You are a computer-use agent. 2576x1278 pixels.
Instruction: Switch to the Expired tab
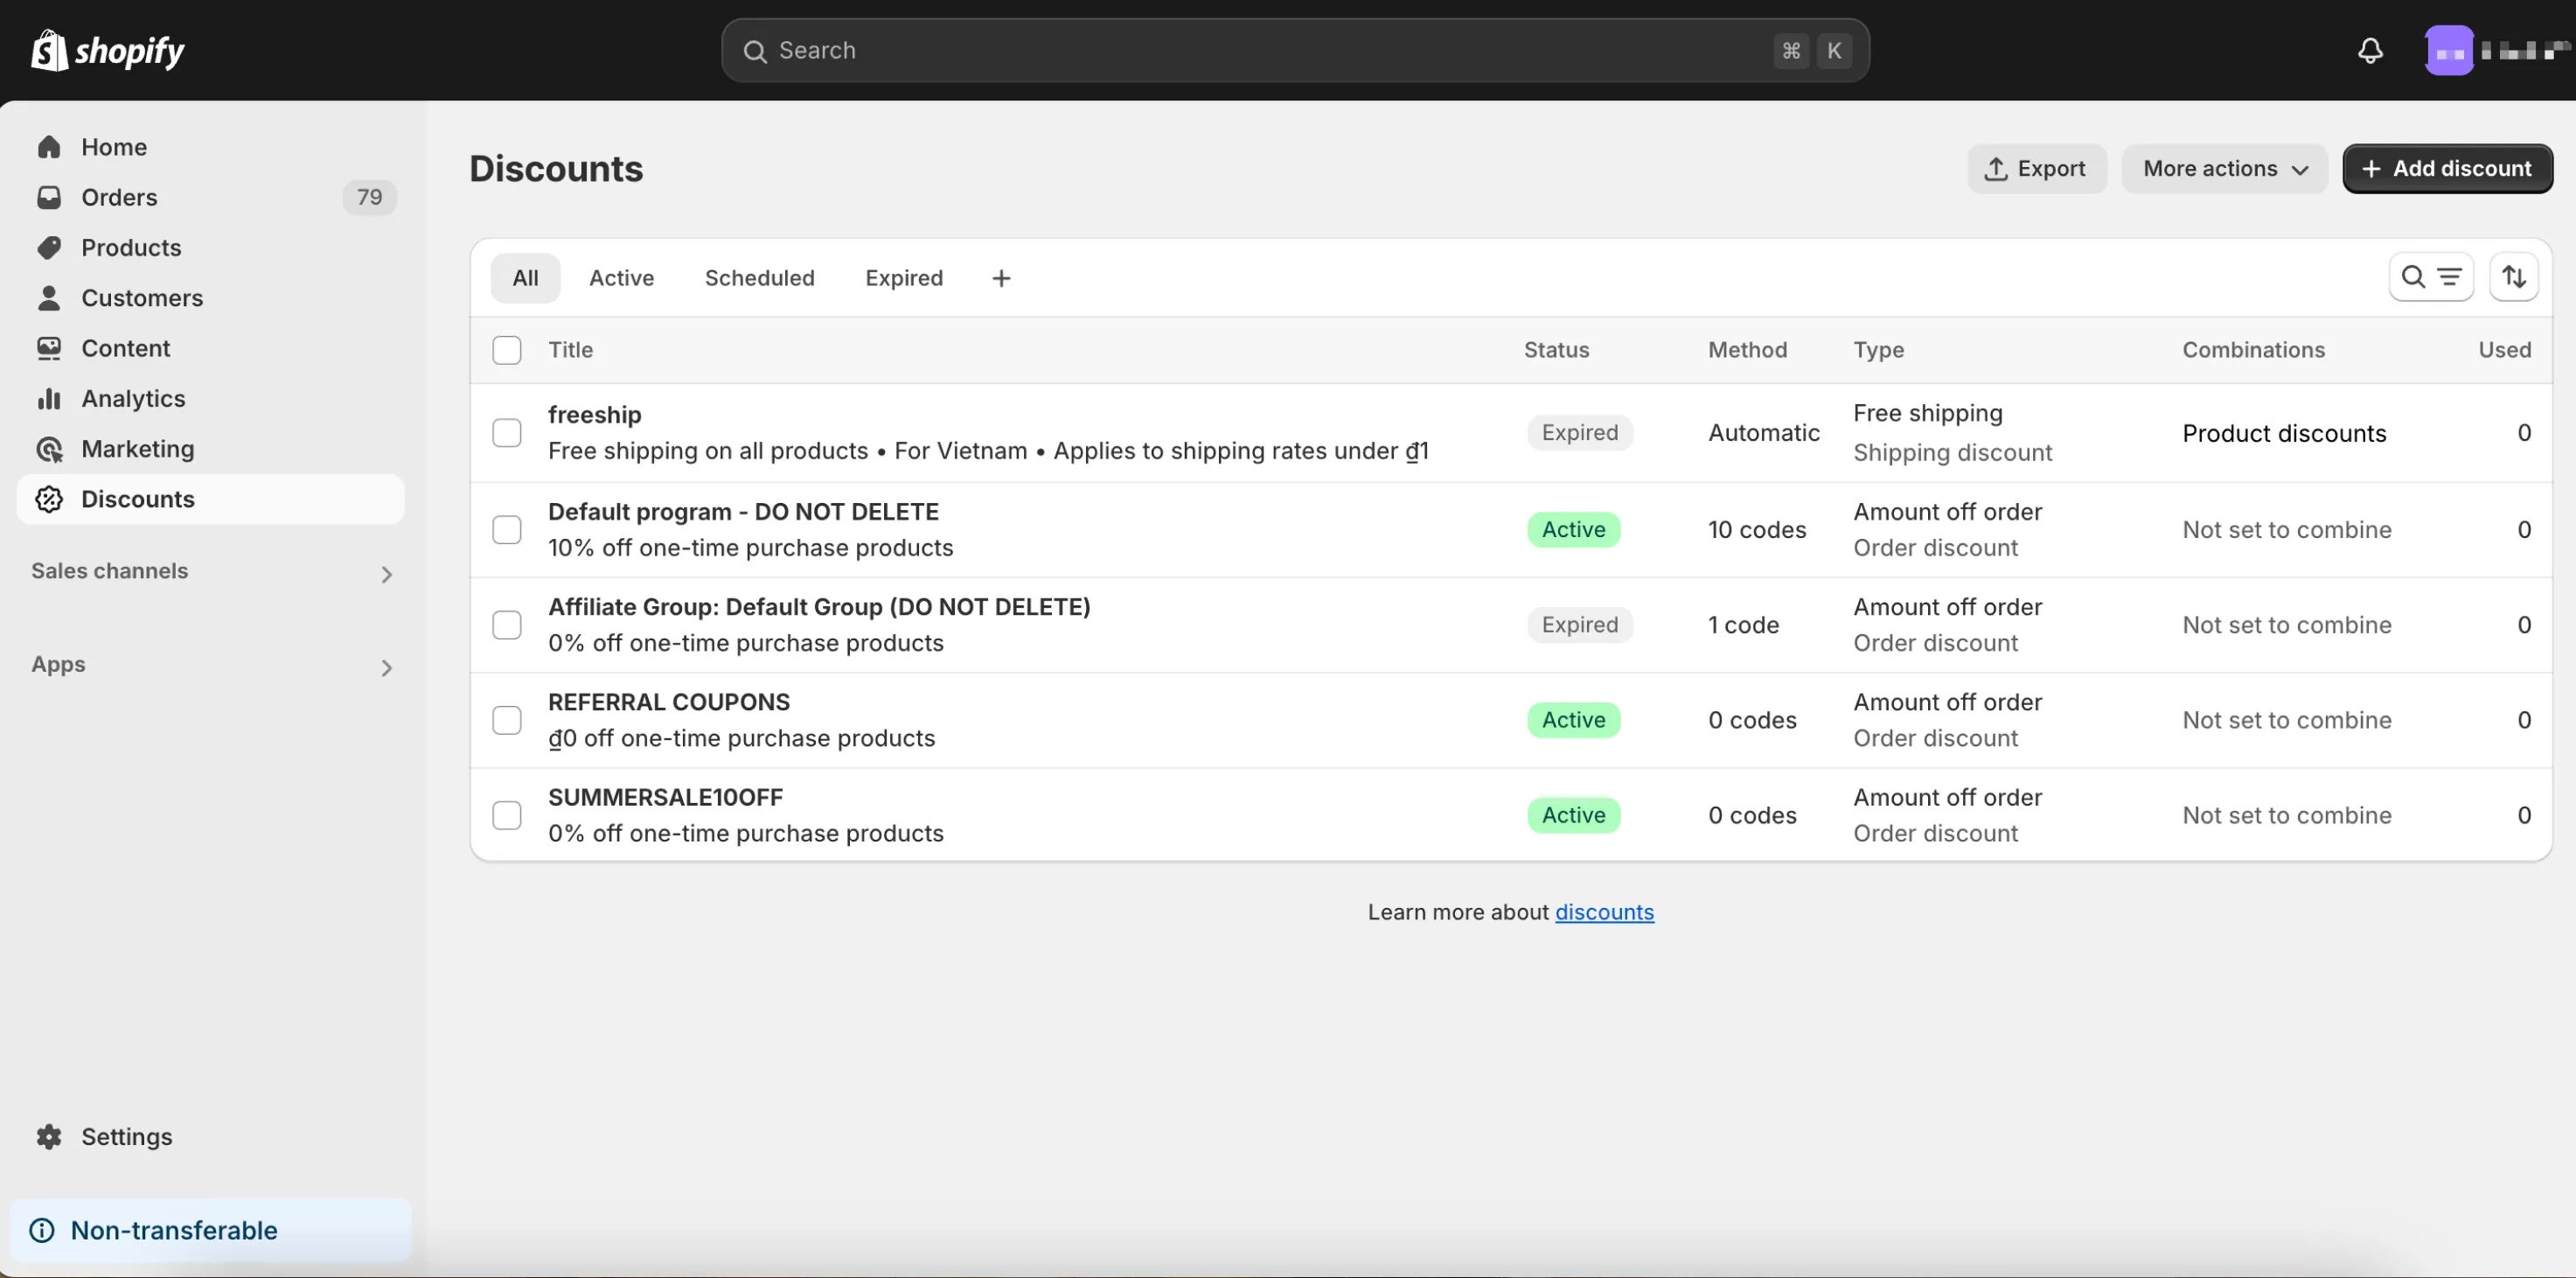tap(903, 278)
